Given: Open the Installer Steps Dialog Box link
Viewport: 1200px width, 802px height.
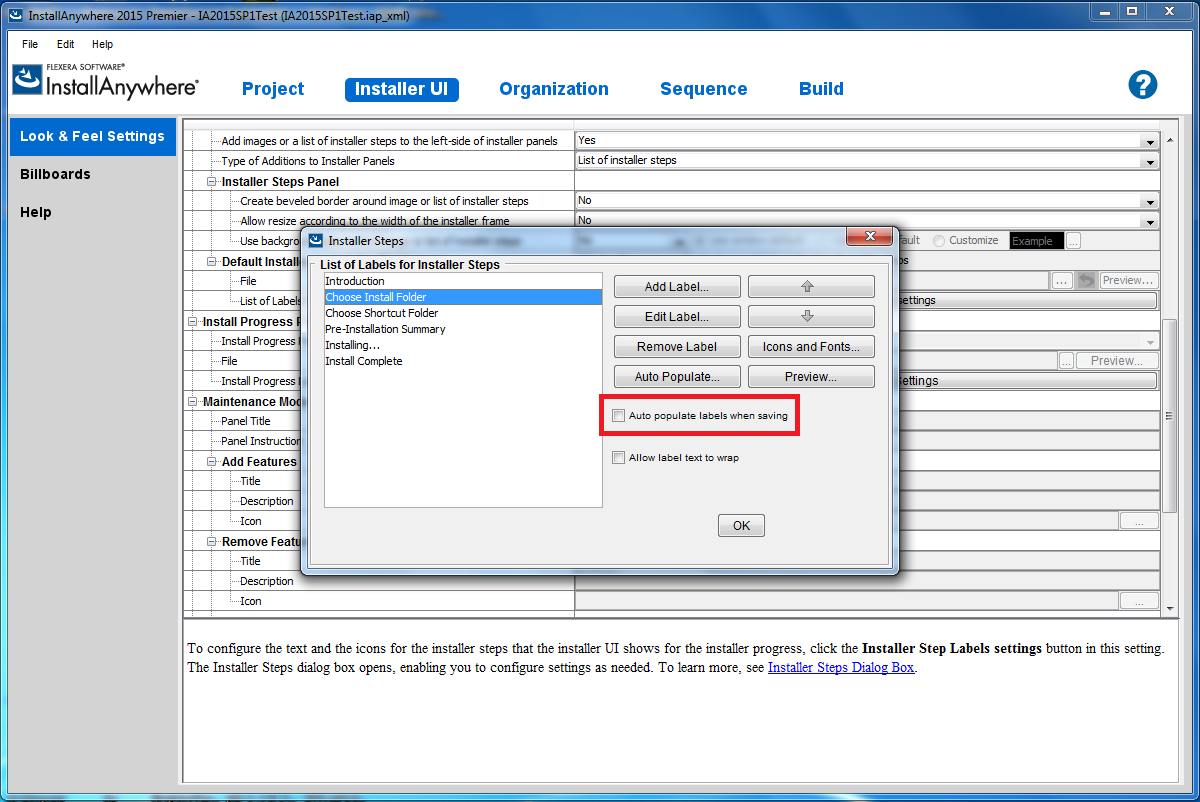Looking at the screenshot, I should (x=841, y=668).
